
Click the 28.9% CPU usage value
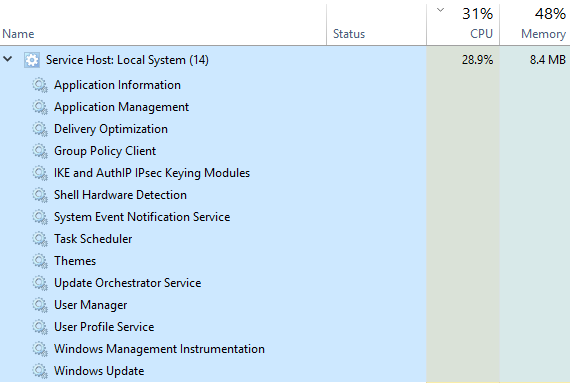pos(477,60)
